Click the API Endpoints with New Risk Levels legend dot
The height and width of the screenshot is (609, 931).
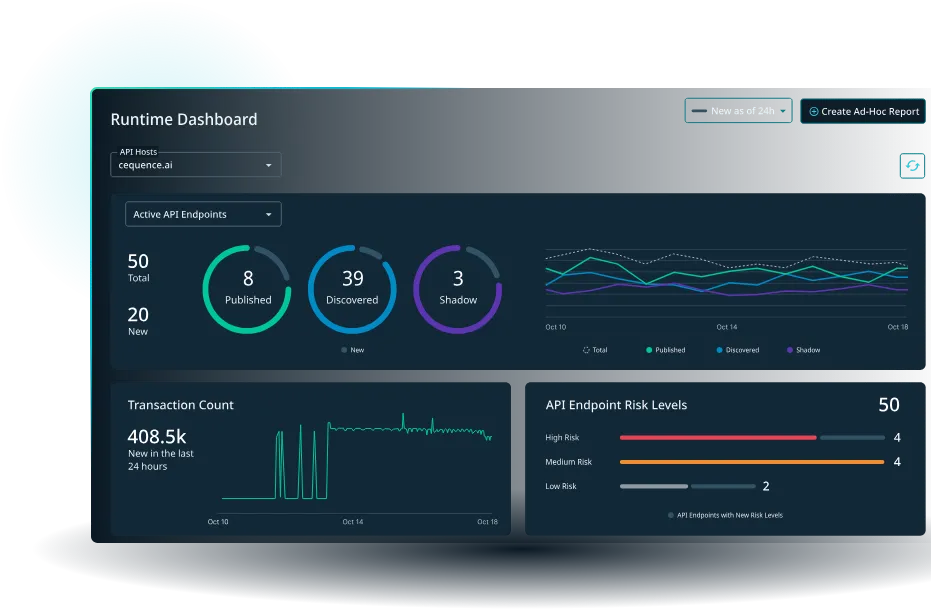(x=669, y=514)
